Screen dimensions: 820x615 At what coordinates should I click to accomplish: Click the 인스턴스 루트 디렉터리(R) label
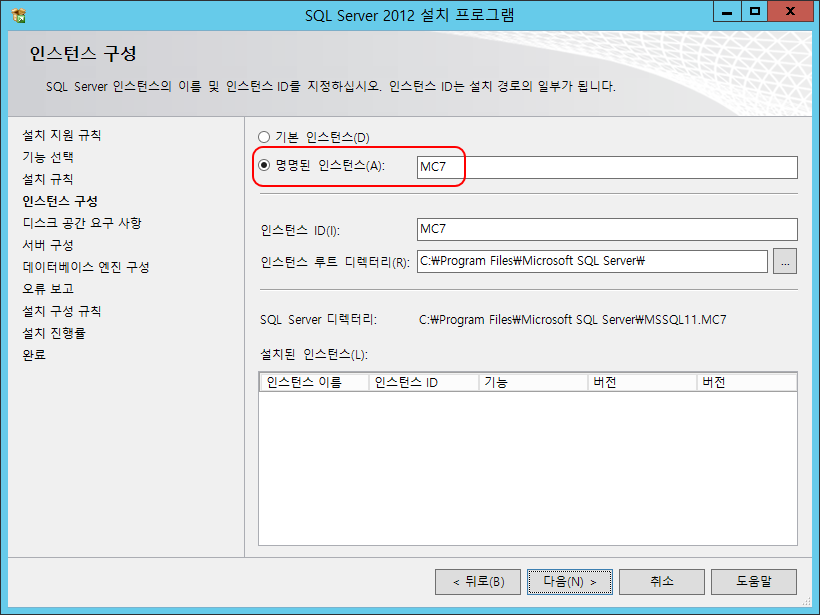click(x=335, y=262)
